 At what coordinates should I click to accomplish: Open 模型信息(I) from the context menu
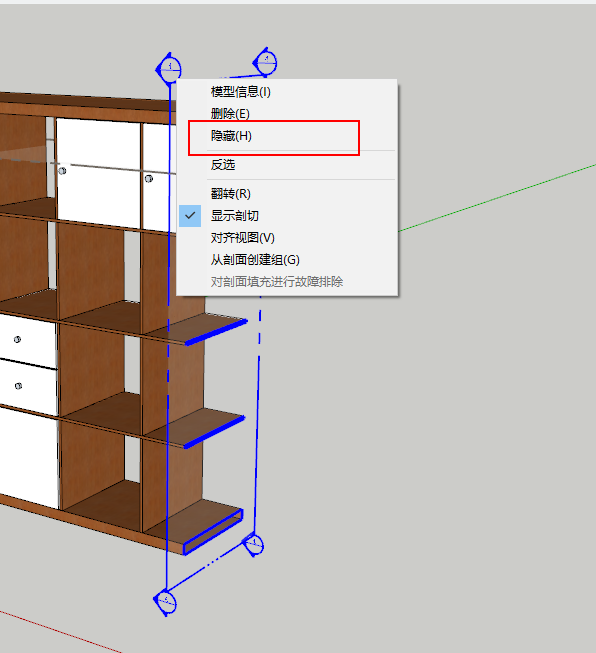click(x=287, y=92)
